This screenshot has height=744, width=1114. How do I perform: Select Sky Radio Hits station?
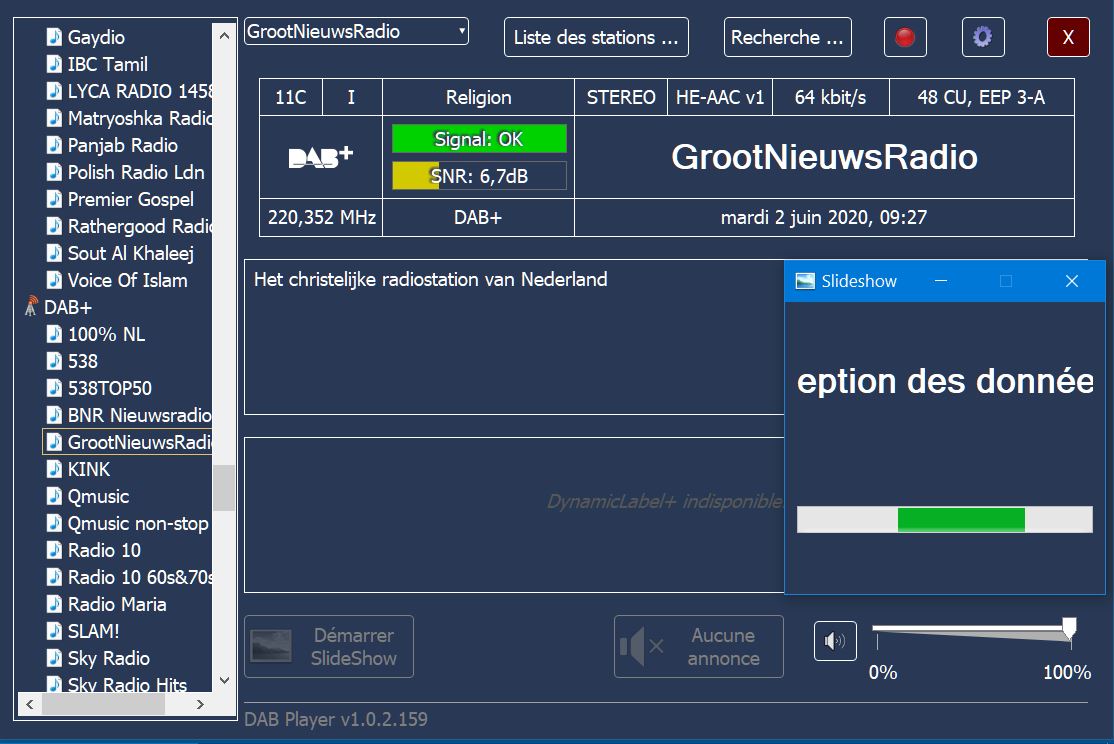point(127,684)
